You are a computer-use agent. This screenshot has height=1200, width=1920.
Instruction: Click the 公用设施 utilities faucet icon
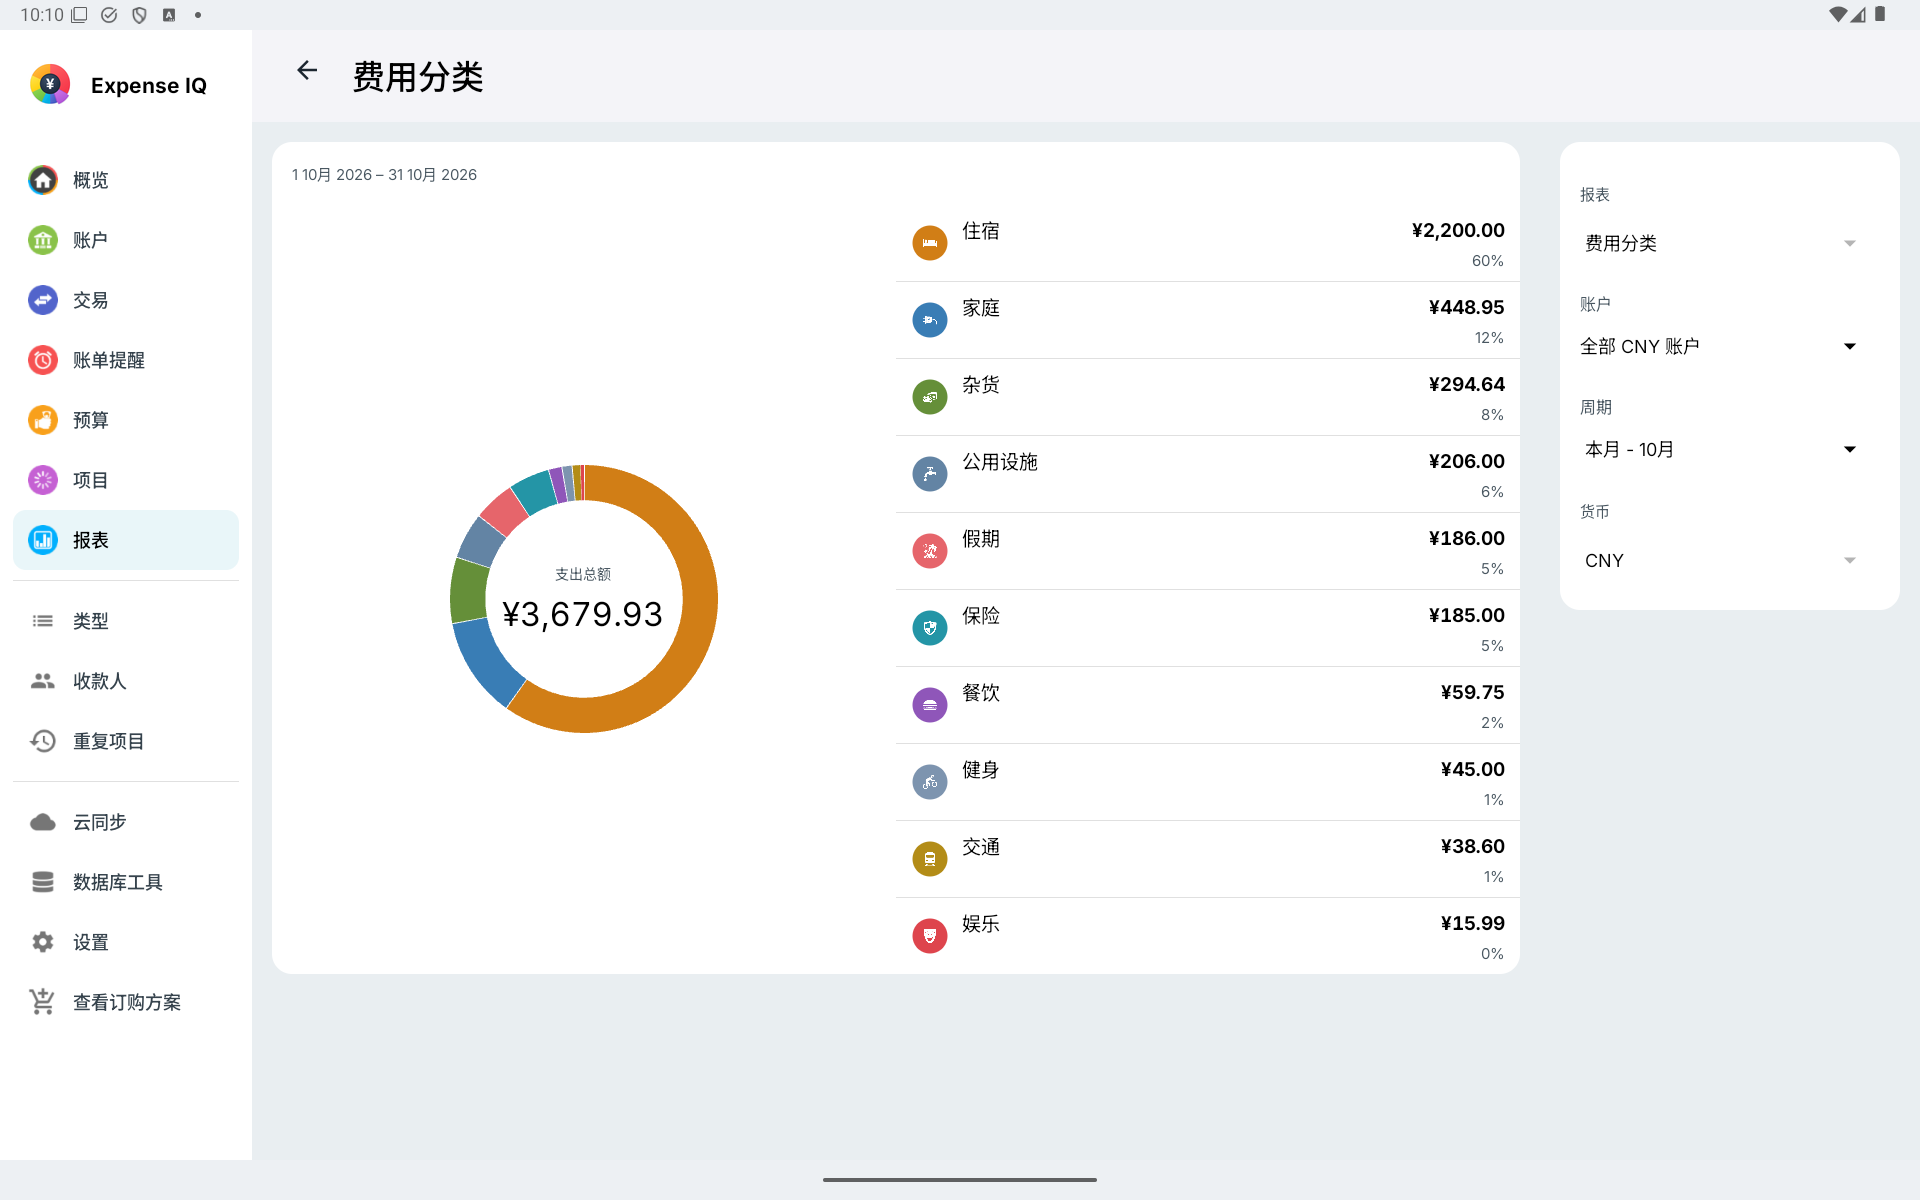(930, 474)
